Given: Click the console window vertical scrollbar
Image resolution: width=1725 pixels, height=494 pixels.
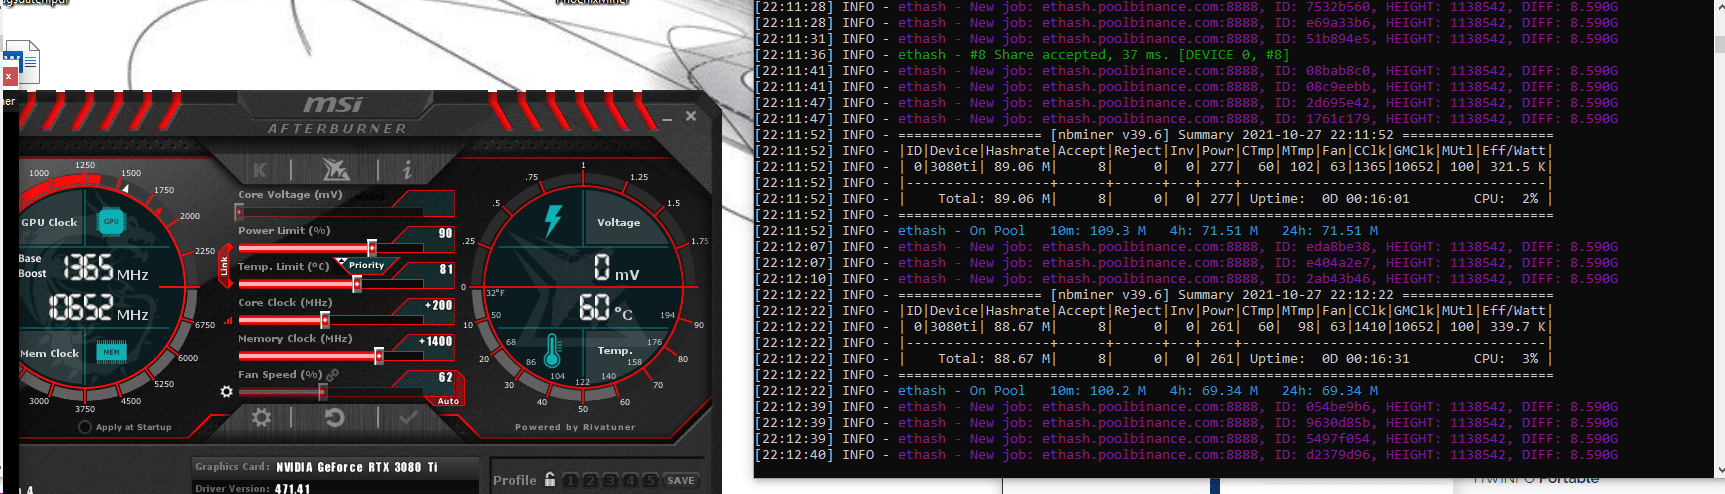Looking at the screenshot, I should point(1718,238).
